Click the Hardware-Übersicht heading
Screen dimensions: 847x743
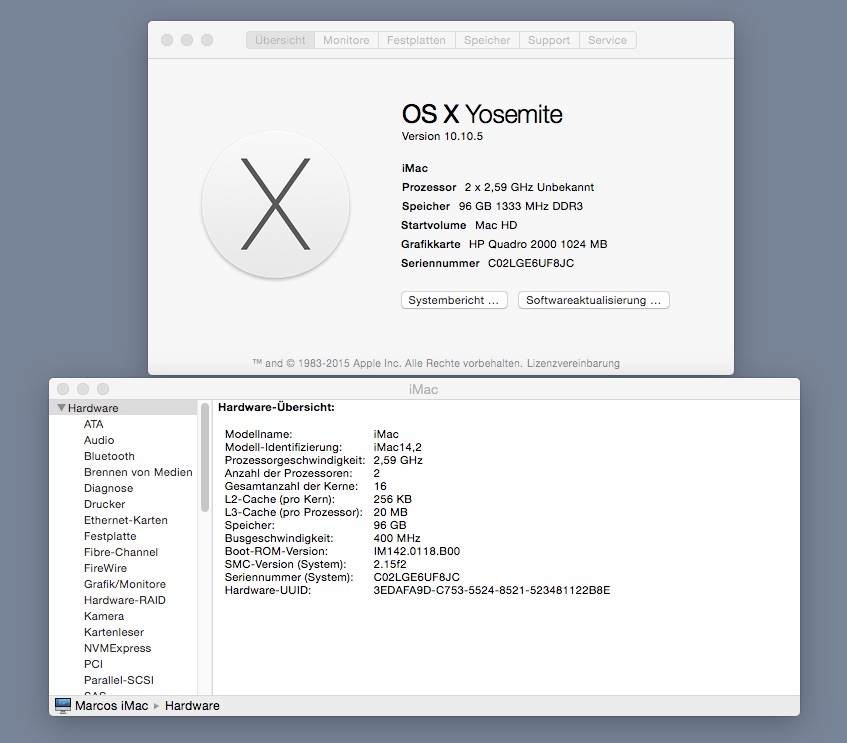click(276, 407)
